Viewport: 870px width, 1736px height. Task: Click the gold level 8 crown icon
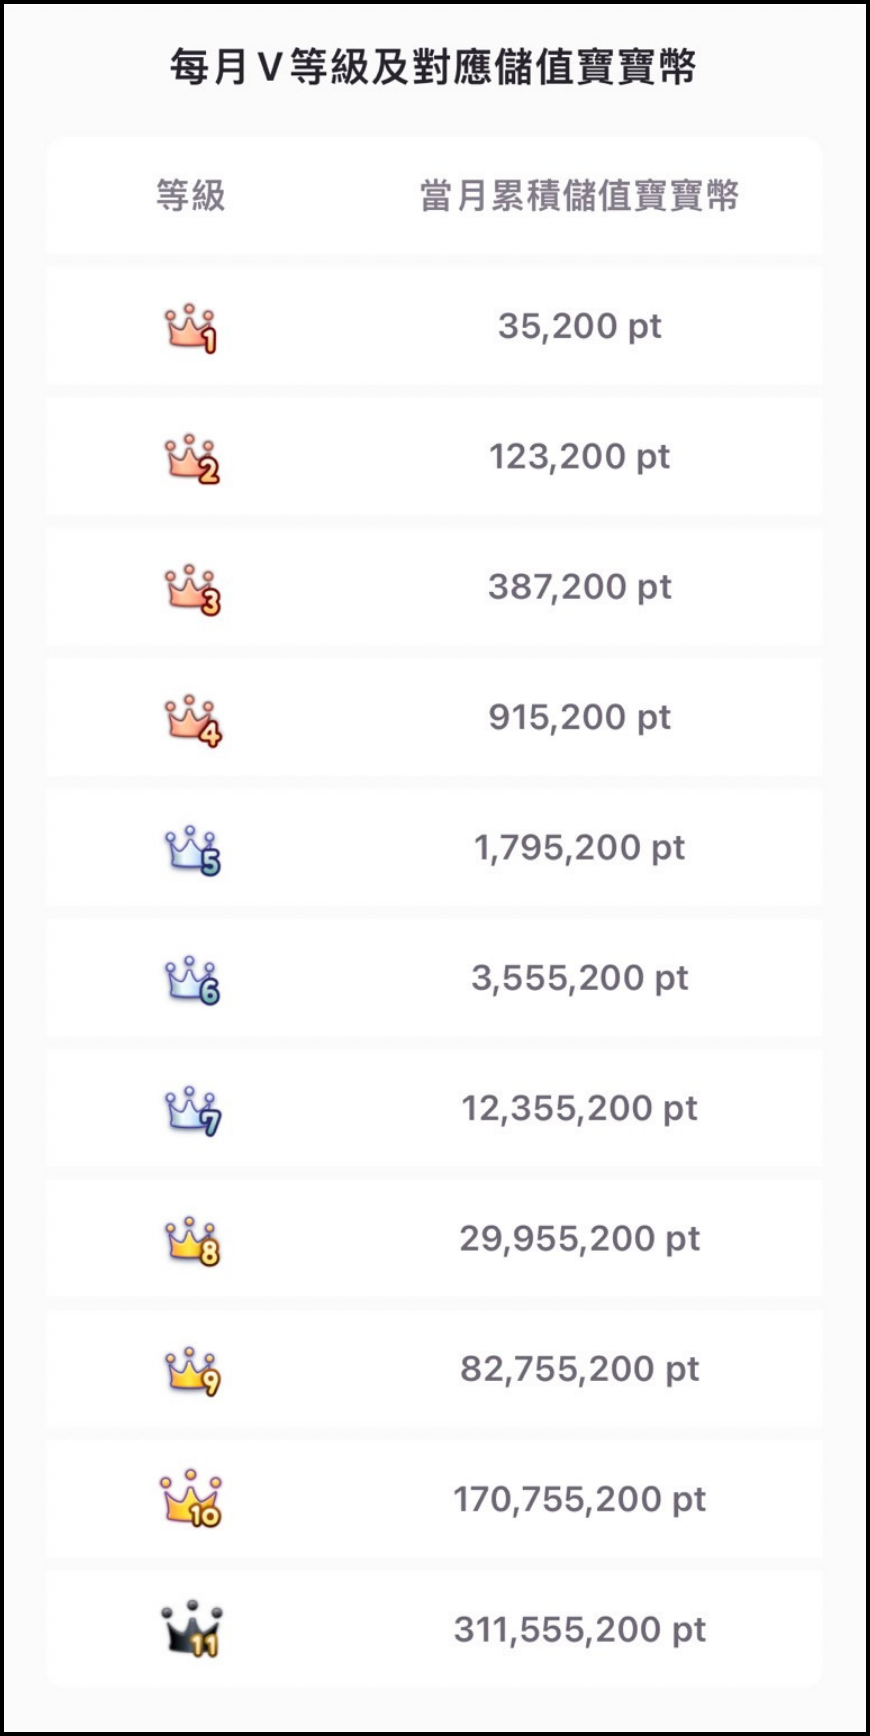(x=191, y=1241)
